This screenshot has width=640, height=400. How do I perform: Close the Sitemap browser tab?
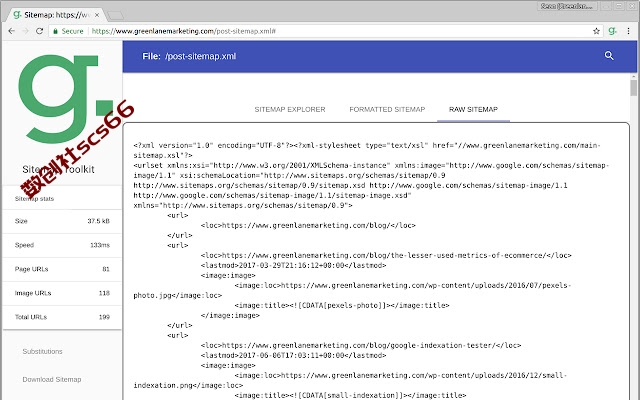(x=97, y=15)
